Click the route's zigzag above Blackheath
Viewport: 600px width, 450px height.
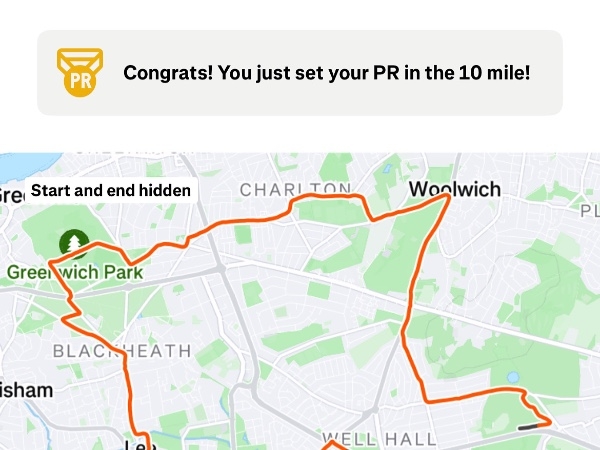[x=68, y=316]
